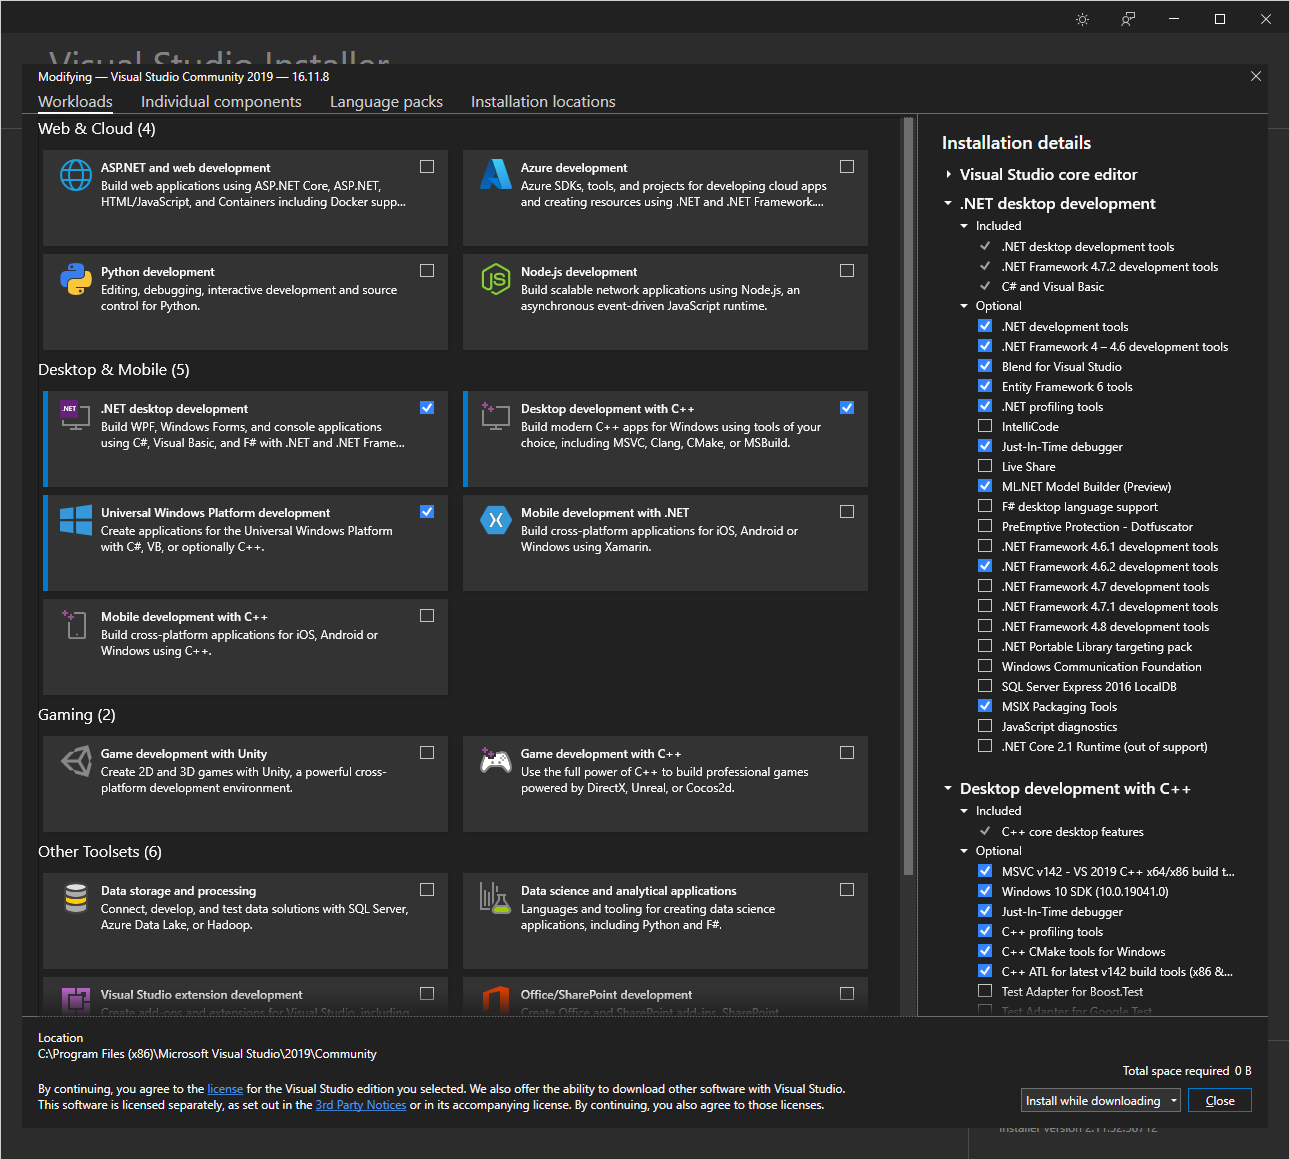The image size is (1290, 1160).
Task: Click the Visual Studio extension development icon
Action: [x=76, y=1001]
